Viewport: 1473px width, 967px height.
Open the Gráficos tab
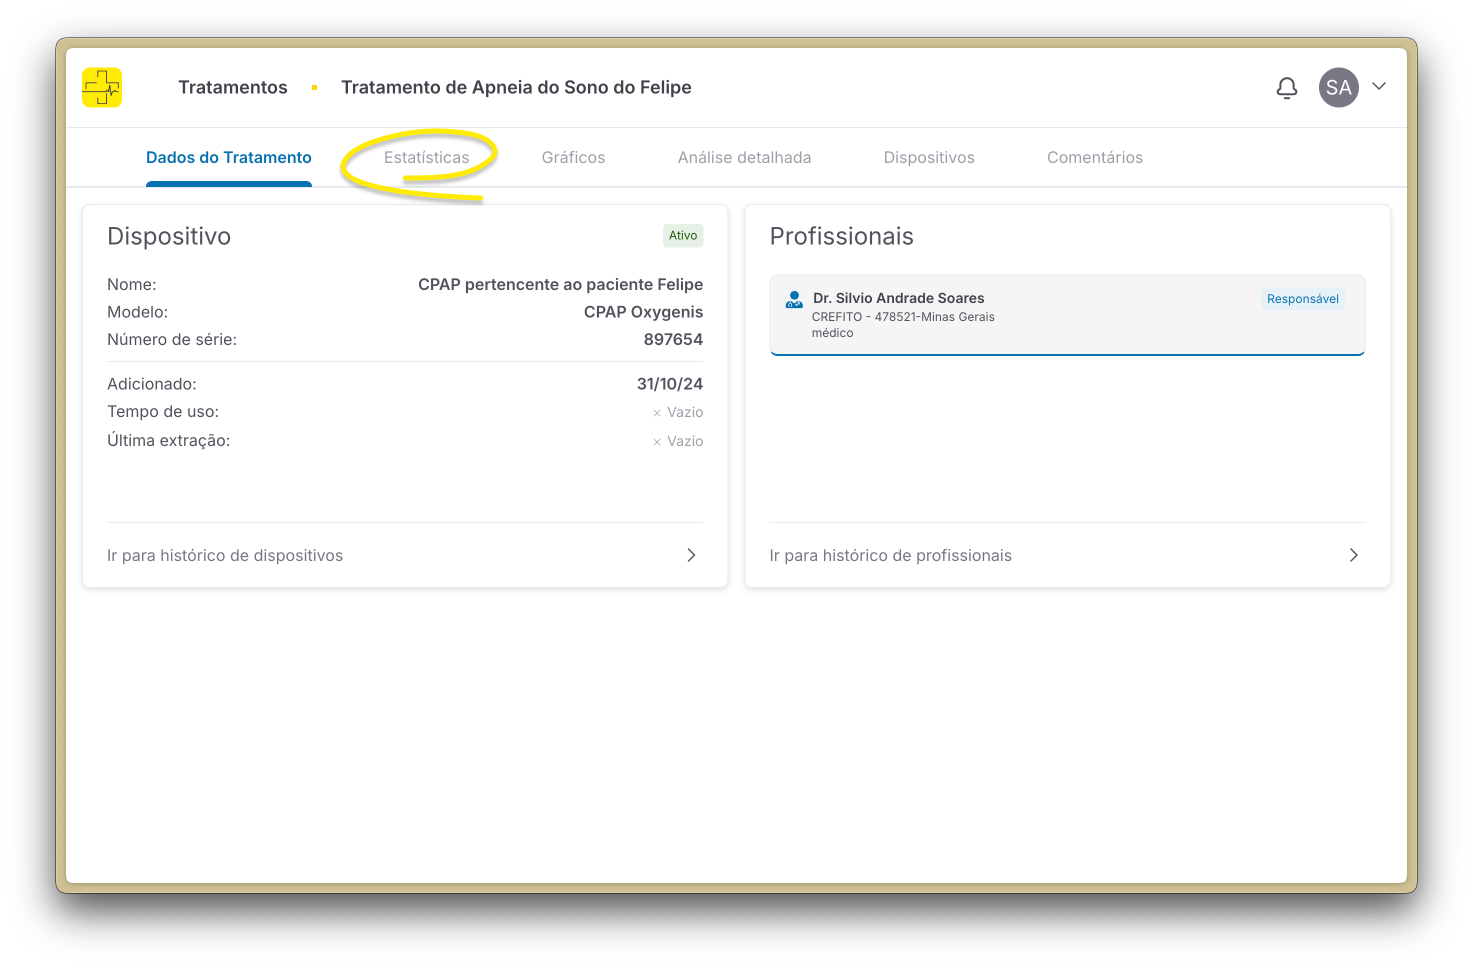(x=573, y=158)
